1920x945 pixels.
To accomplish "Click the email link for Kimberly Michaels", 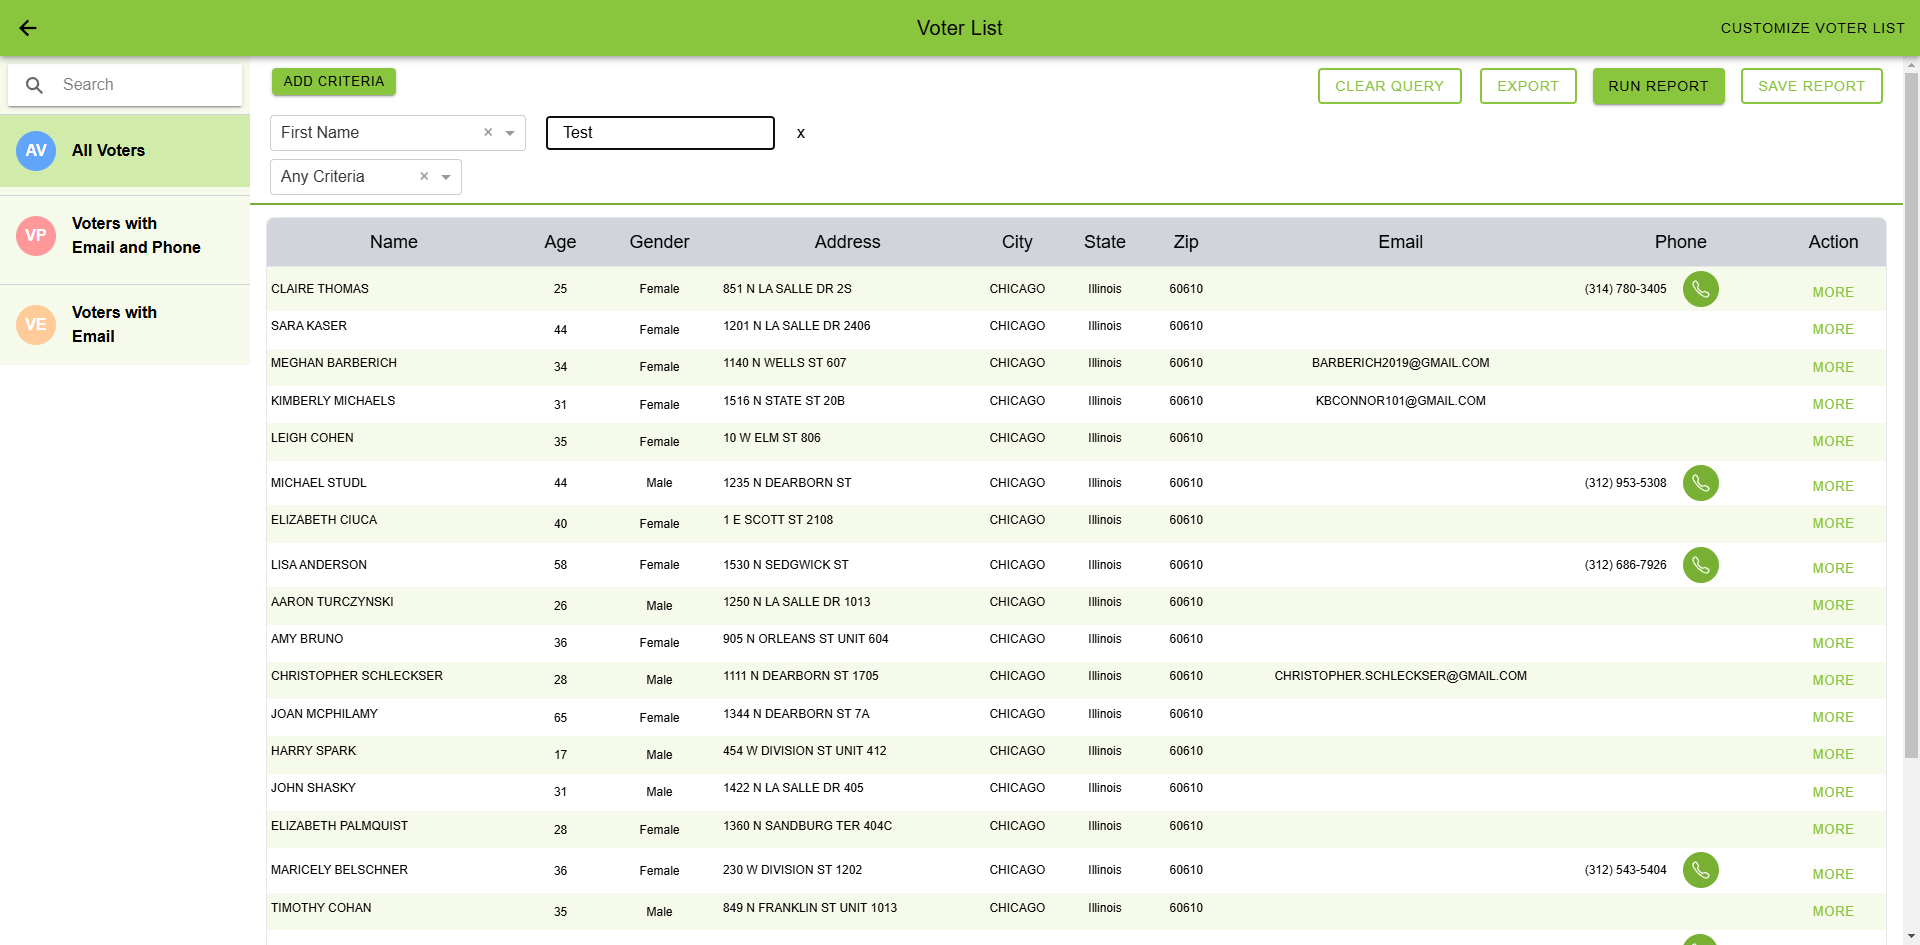I will point(1400,400).
